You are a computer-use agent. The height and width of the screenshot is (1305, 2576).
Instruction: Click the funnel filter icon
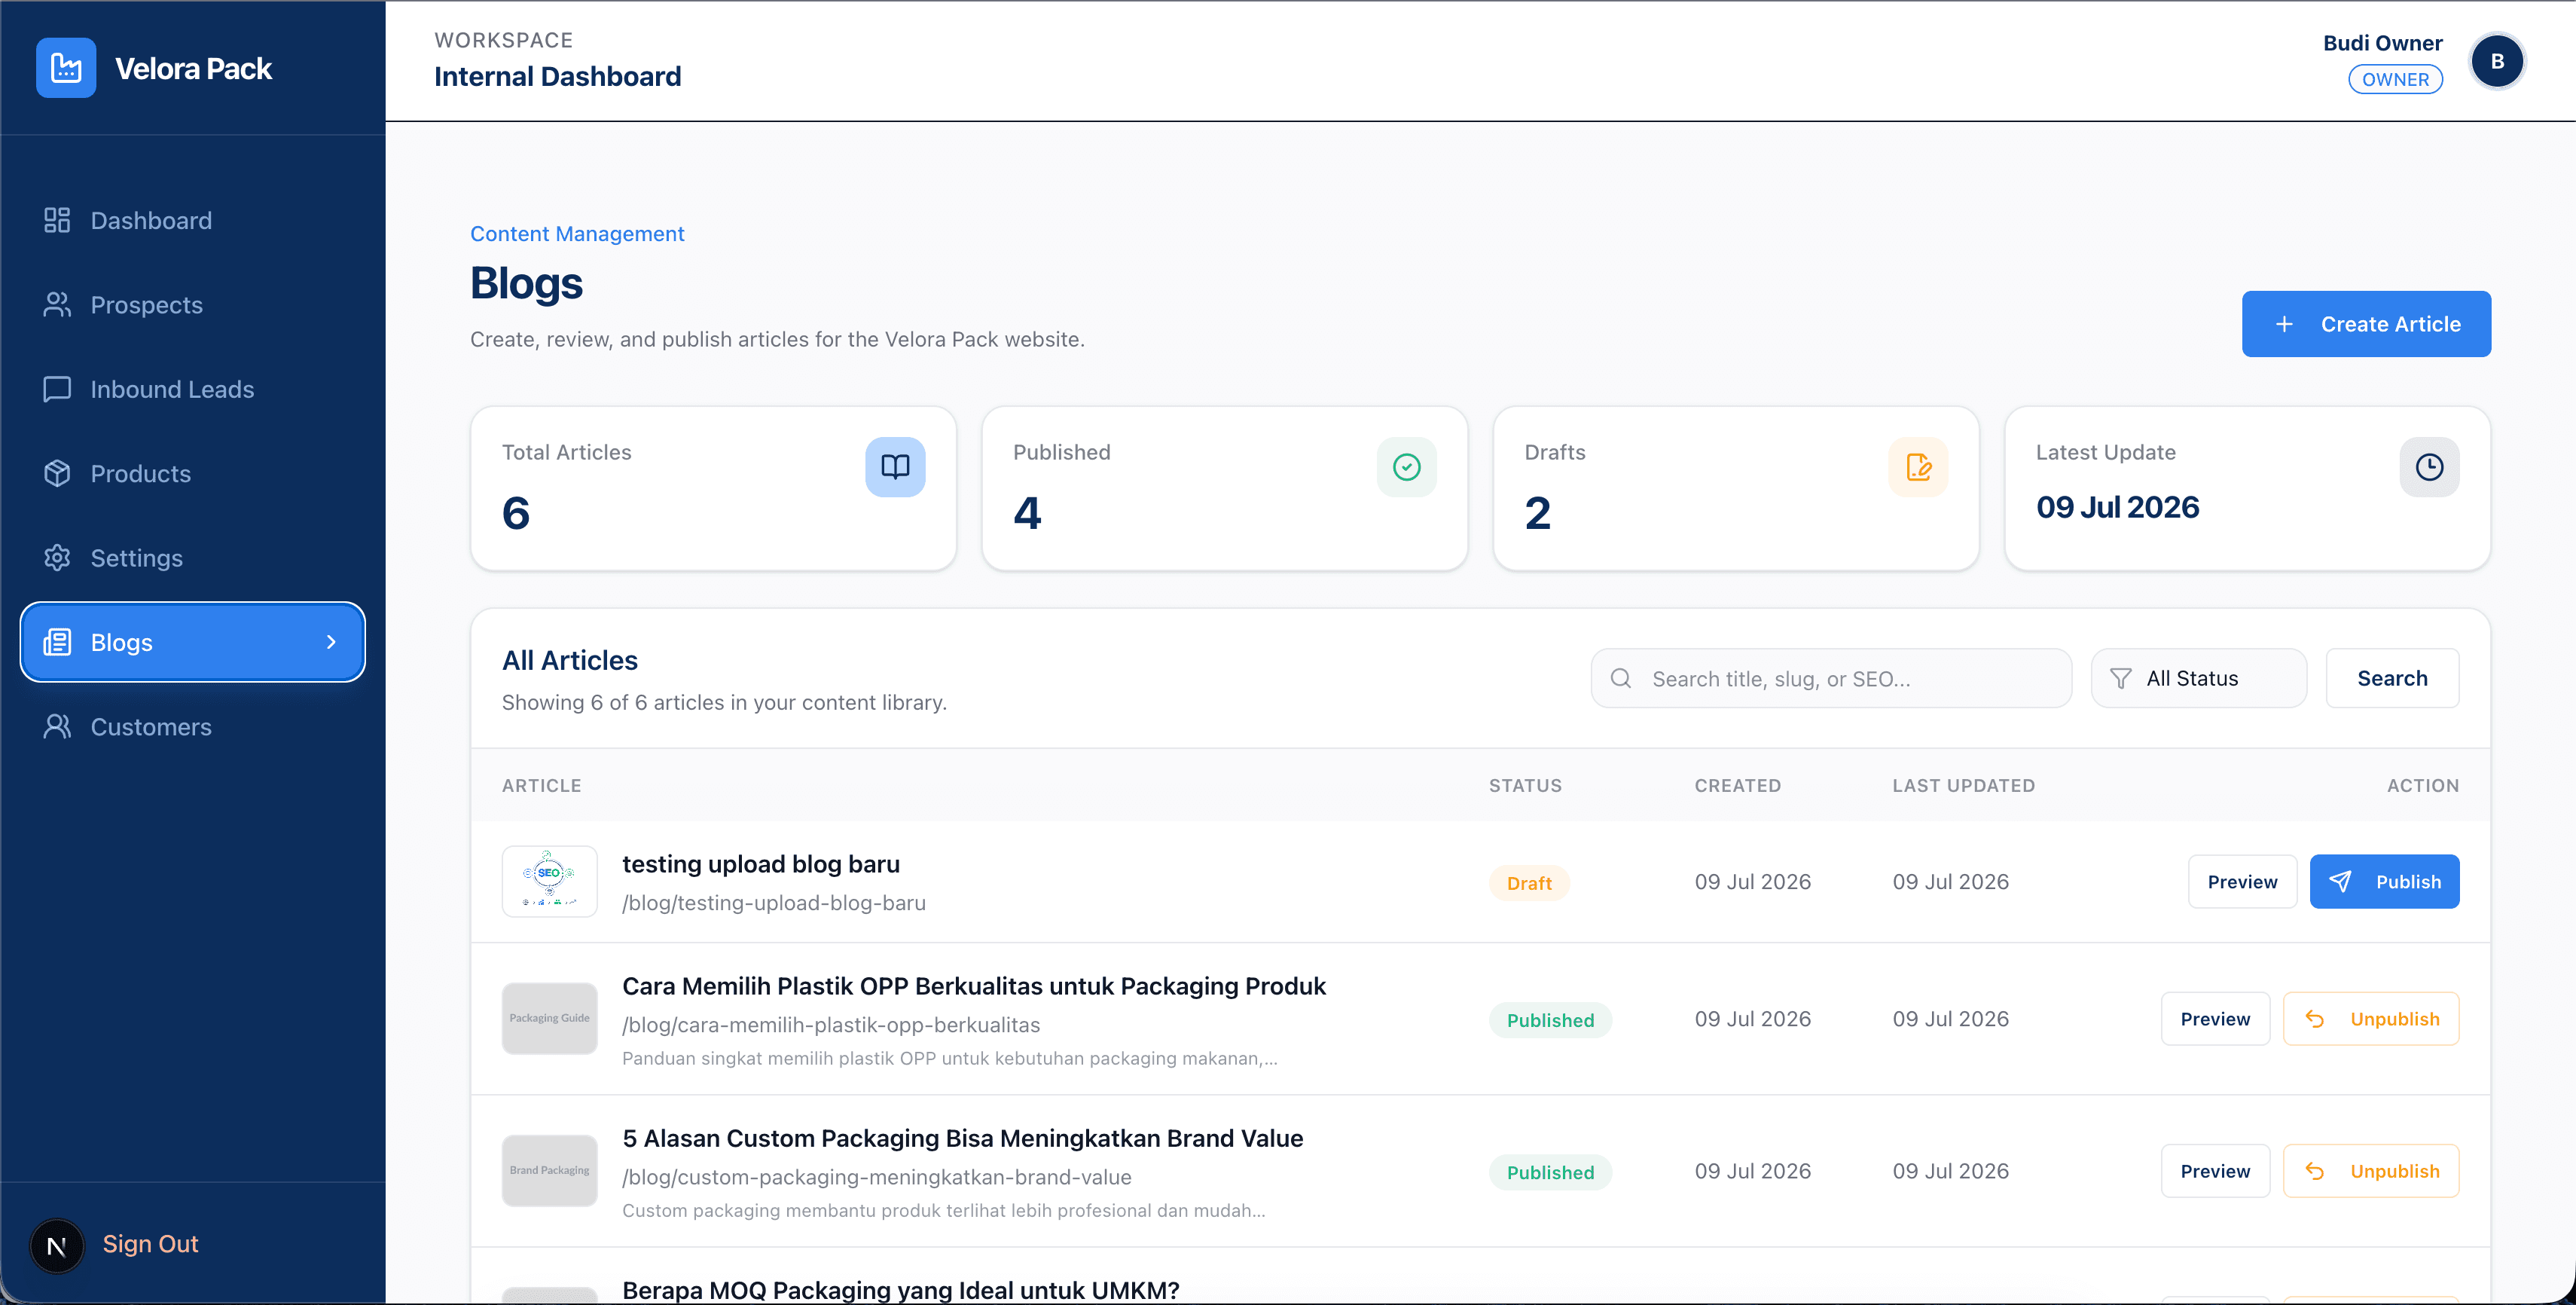2120,678
